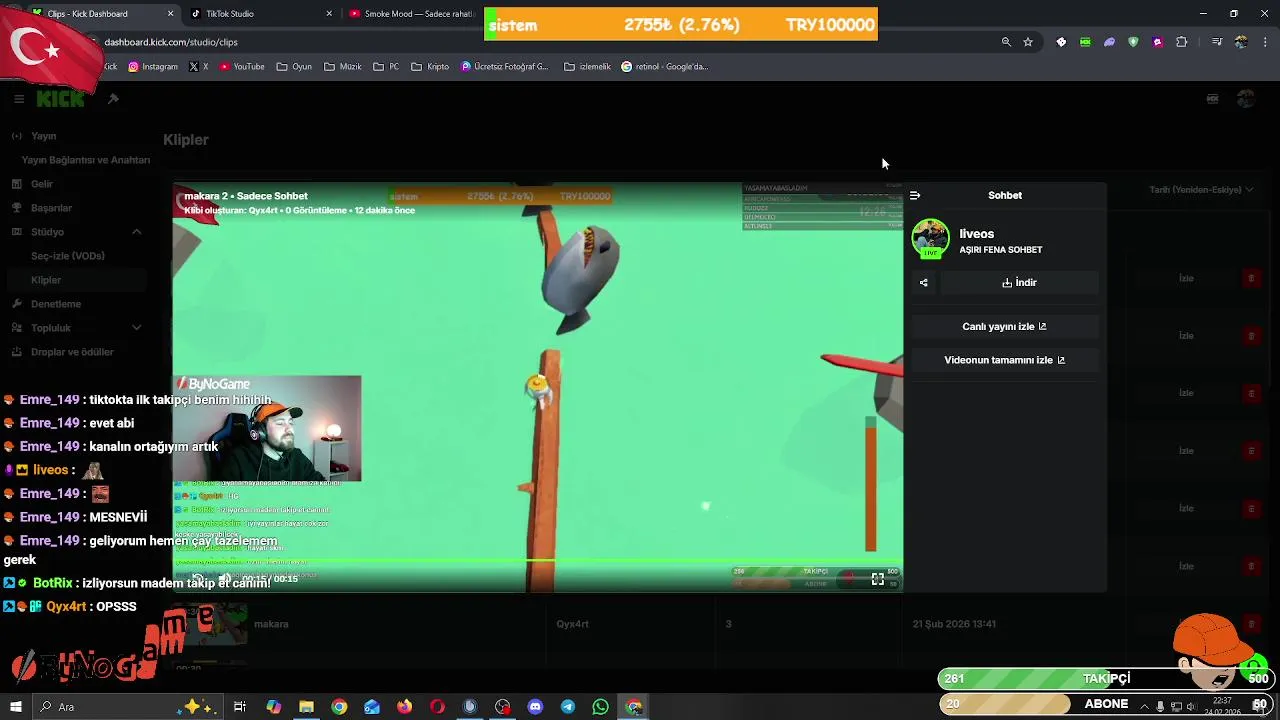
Task: Click the 21 Şub 2026 13:41 date cell
Action: (954, 624)
